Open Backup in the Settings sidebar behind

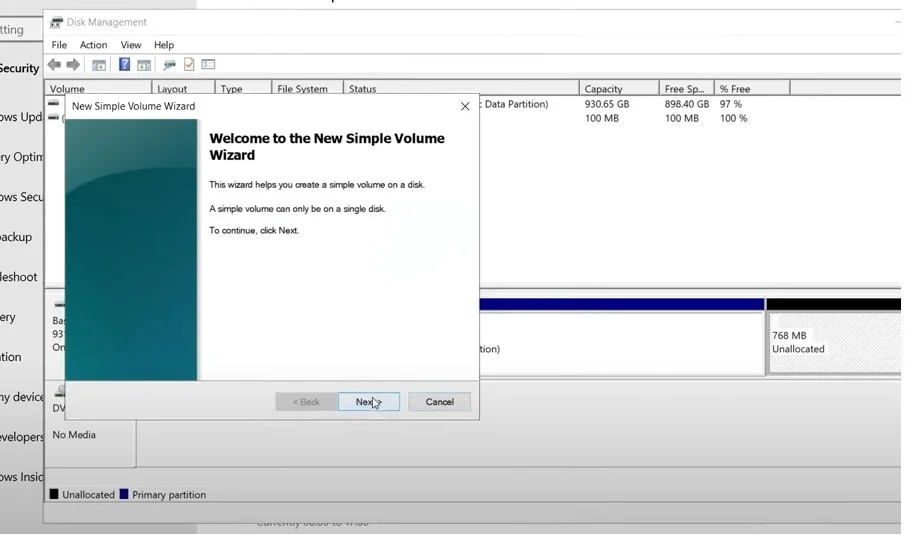(16, 237)
